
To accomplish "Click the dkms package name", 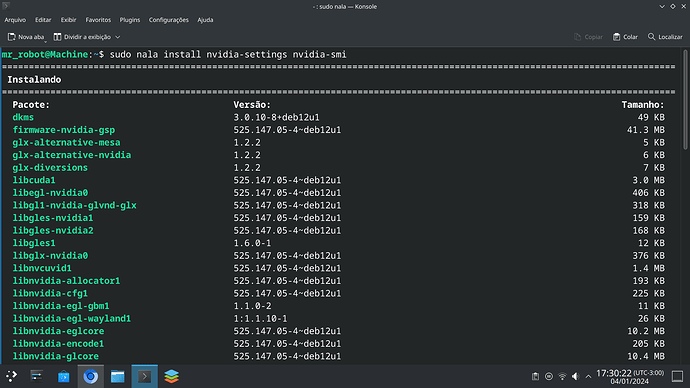I will click(23, 117).
